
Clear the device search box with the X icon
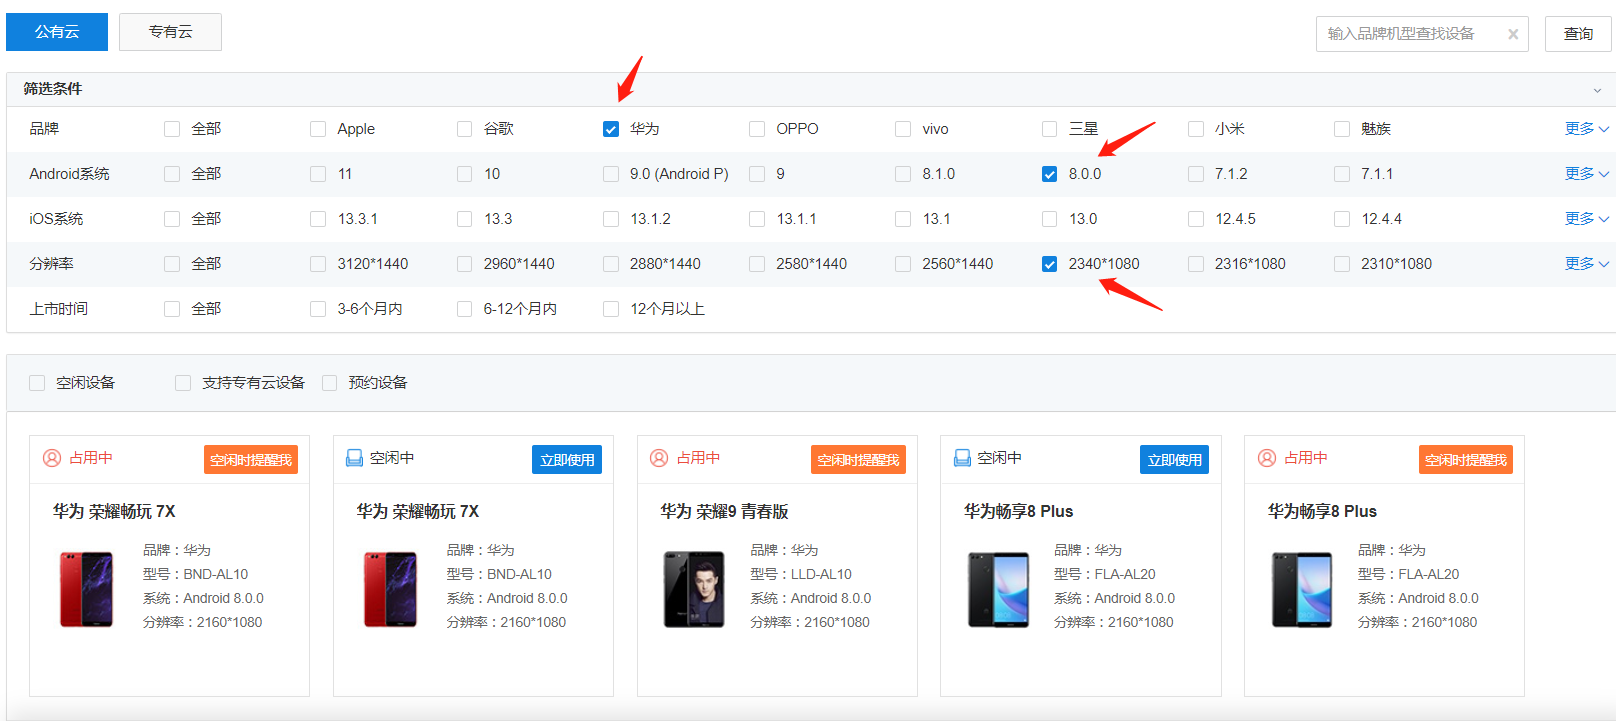1513,34
